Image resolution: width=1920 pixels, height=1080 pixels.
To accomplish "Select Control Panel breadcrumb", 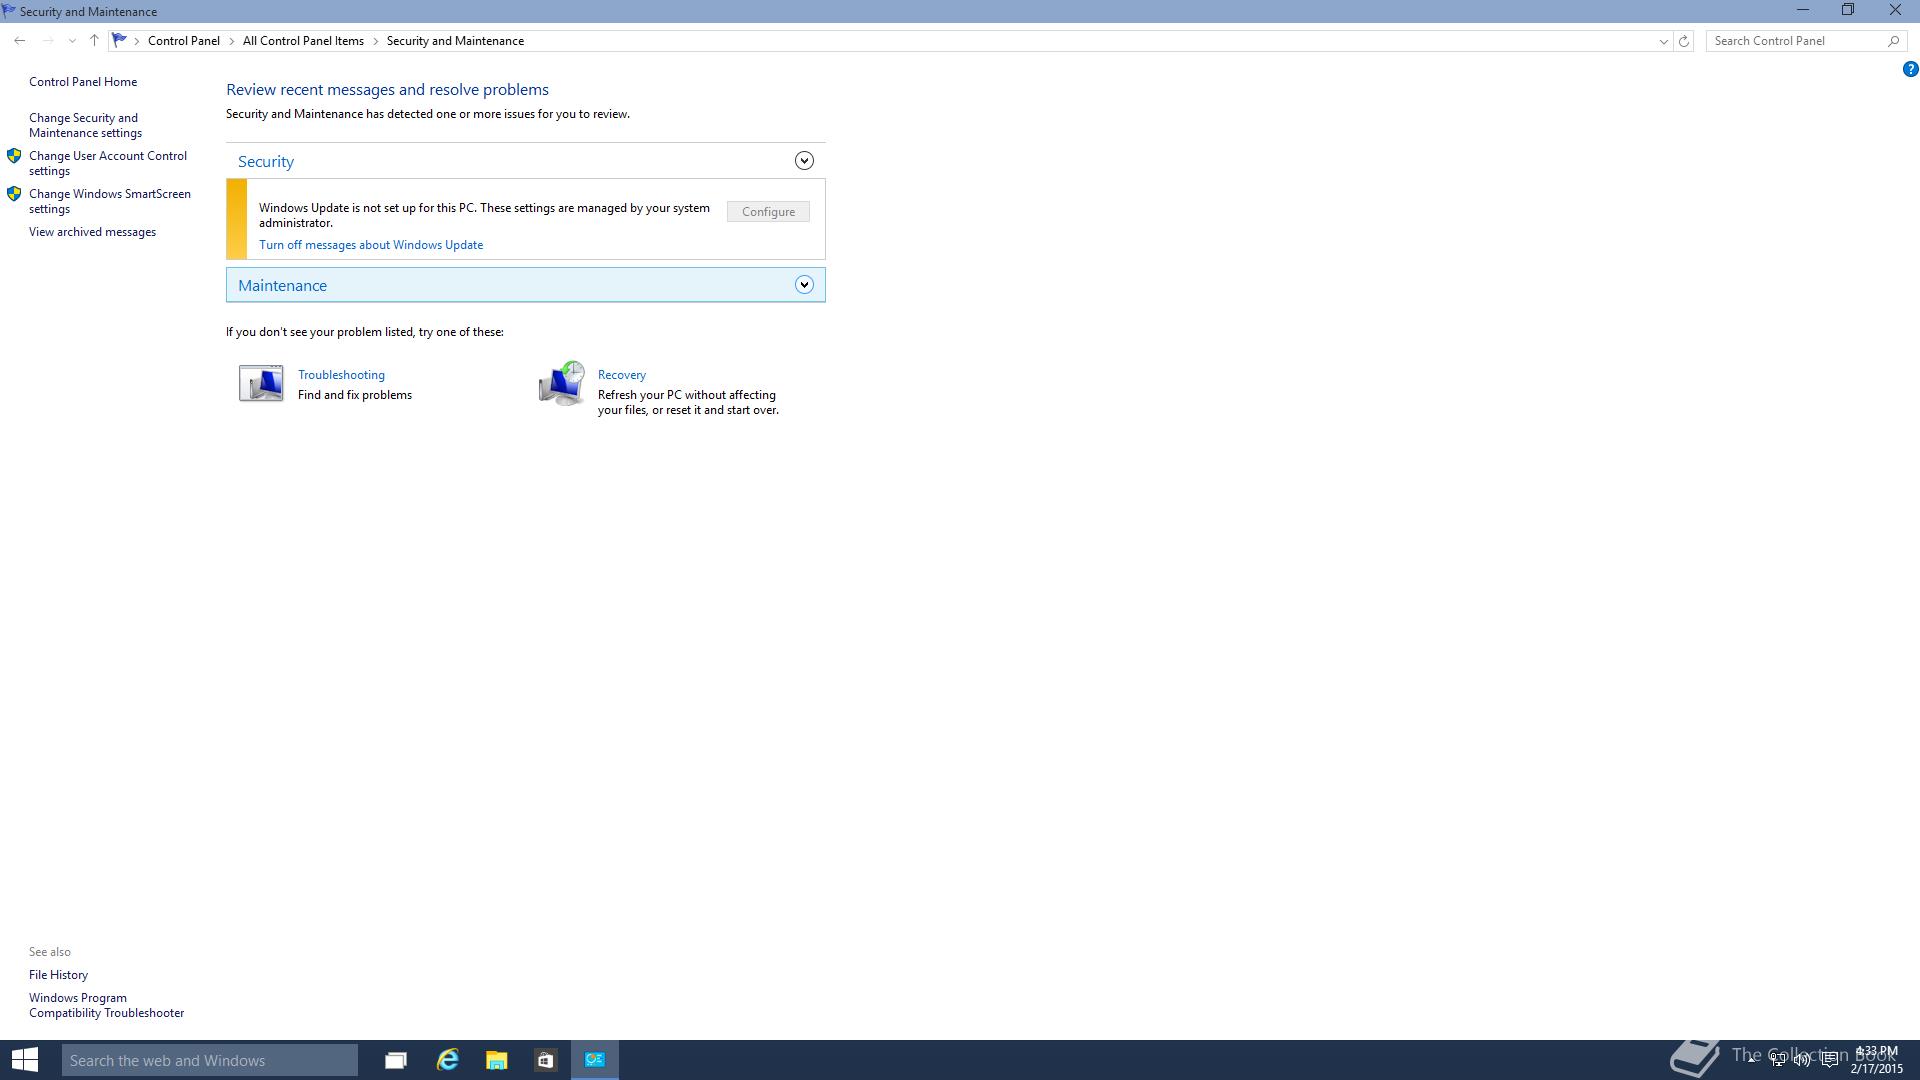I will [184, 41].
